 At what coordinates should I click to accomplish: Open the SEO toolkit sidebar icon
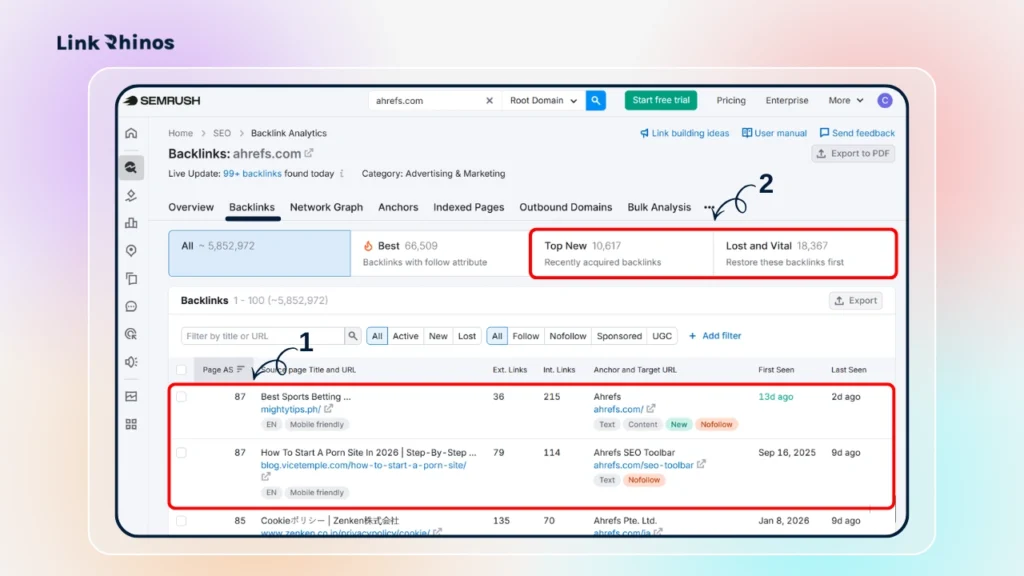click(131, 167)
